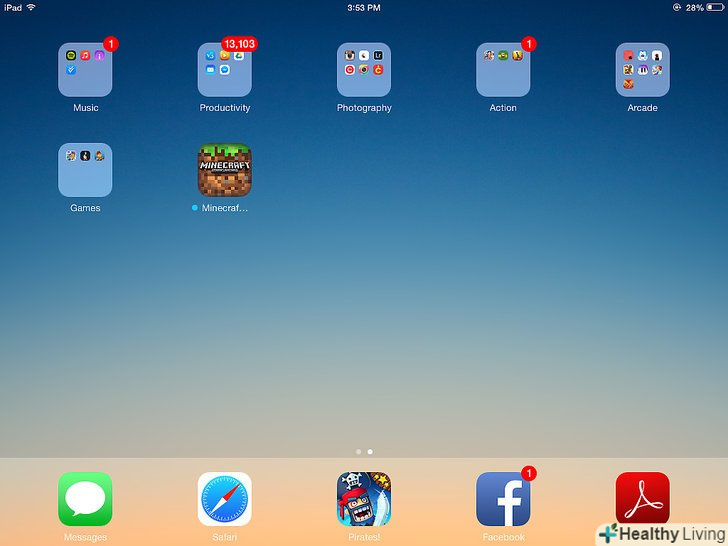Tap the Wi-Fi icon in status bar
Viewport: 728px width, 546px height.
31,7
